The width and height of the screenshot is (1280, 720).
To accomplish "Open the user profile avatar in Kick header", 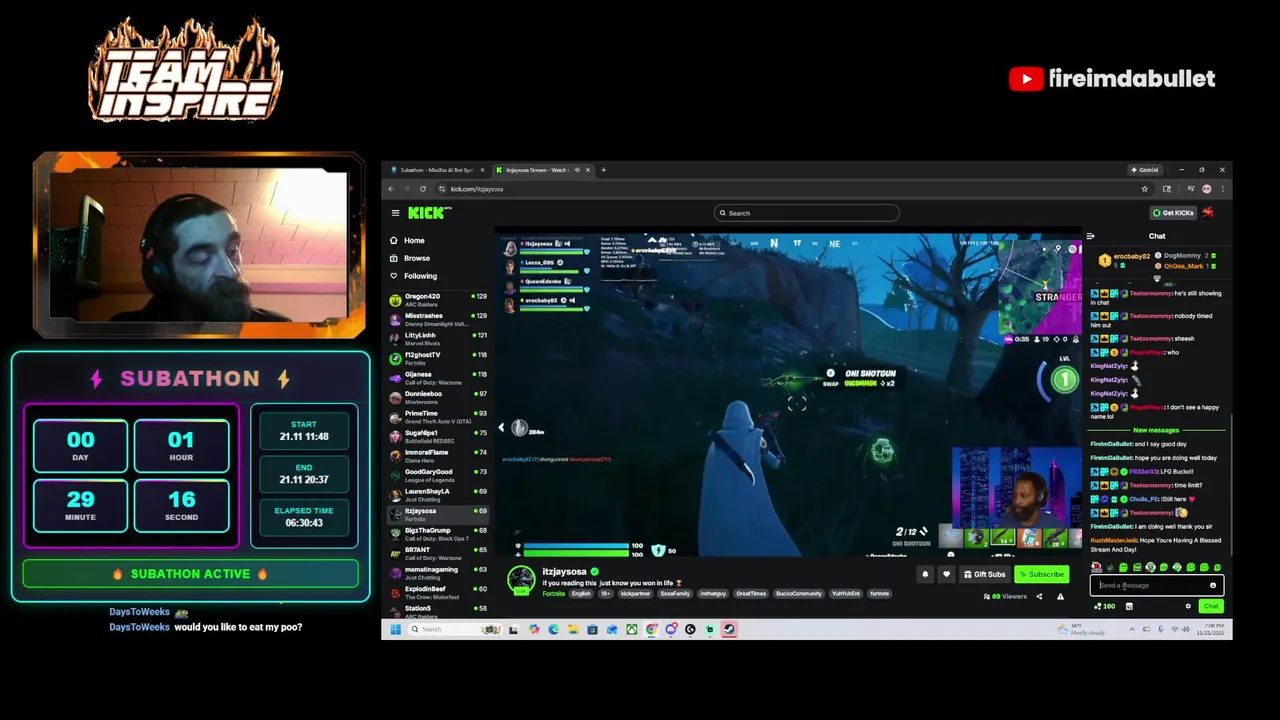I will point(1208,212).
